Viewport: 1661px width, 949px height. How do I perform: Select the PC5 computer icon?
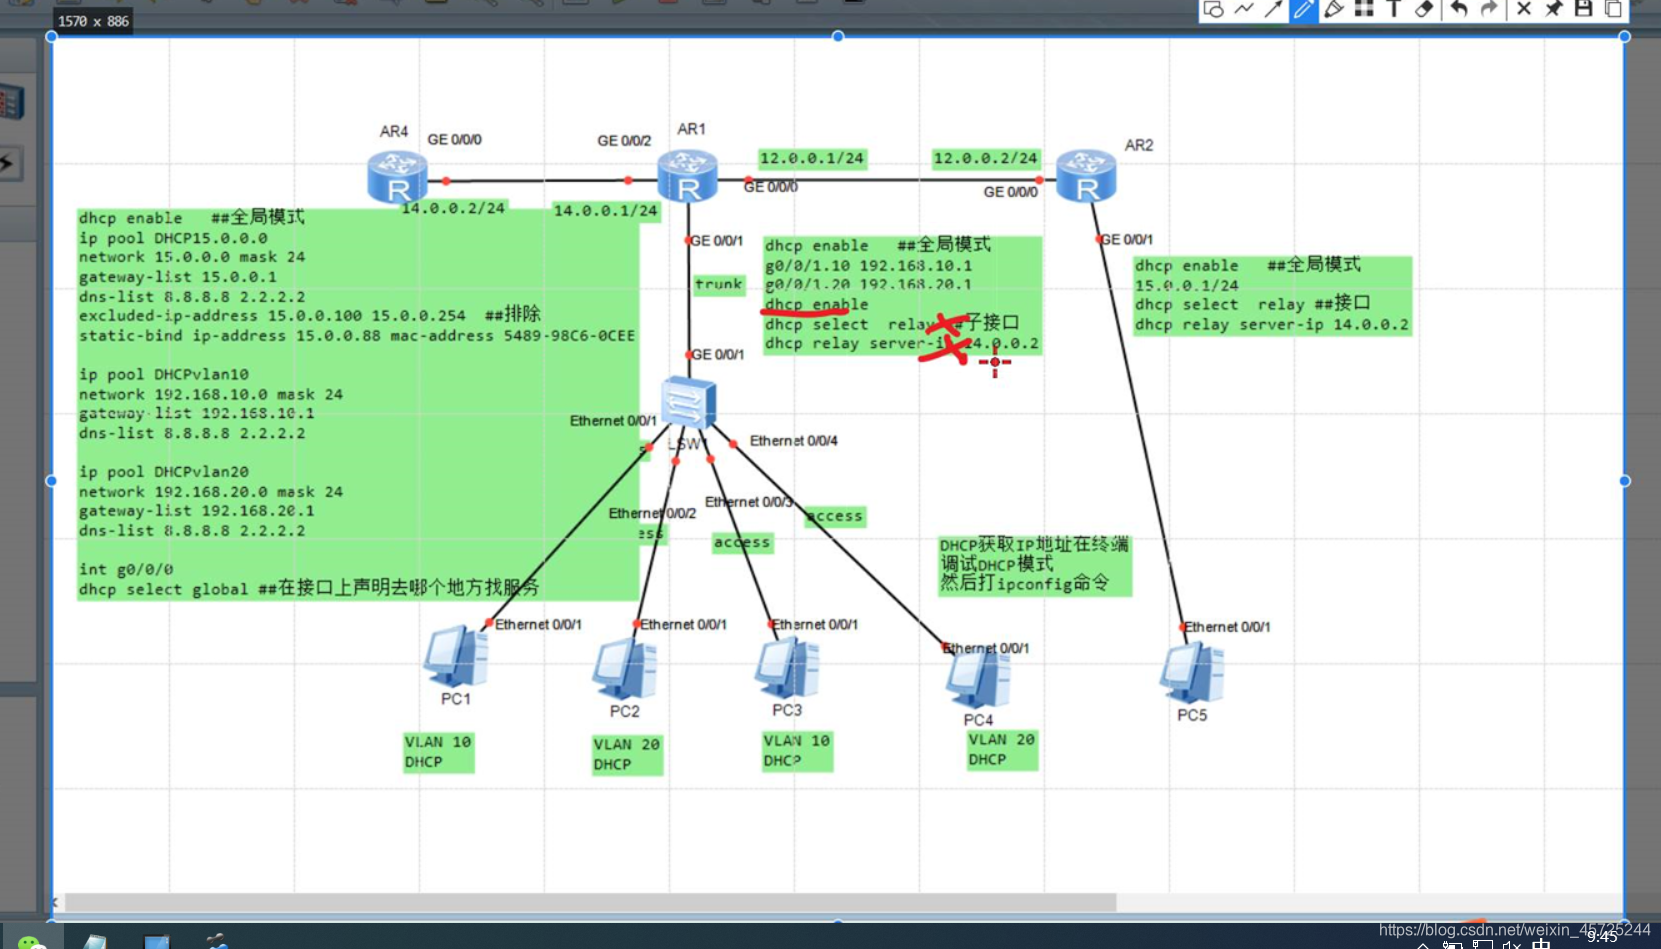click(1192, 673)
